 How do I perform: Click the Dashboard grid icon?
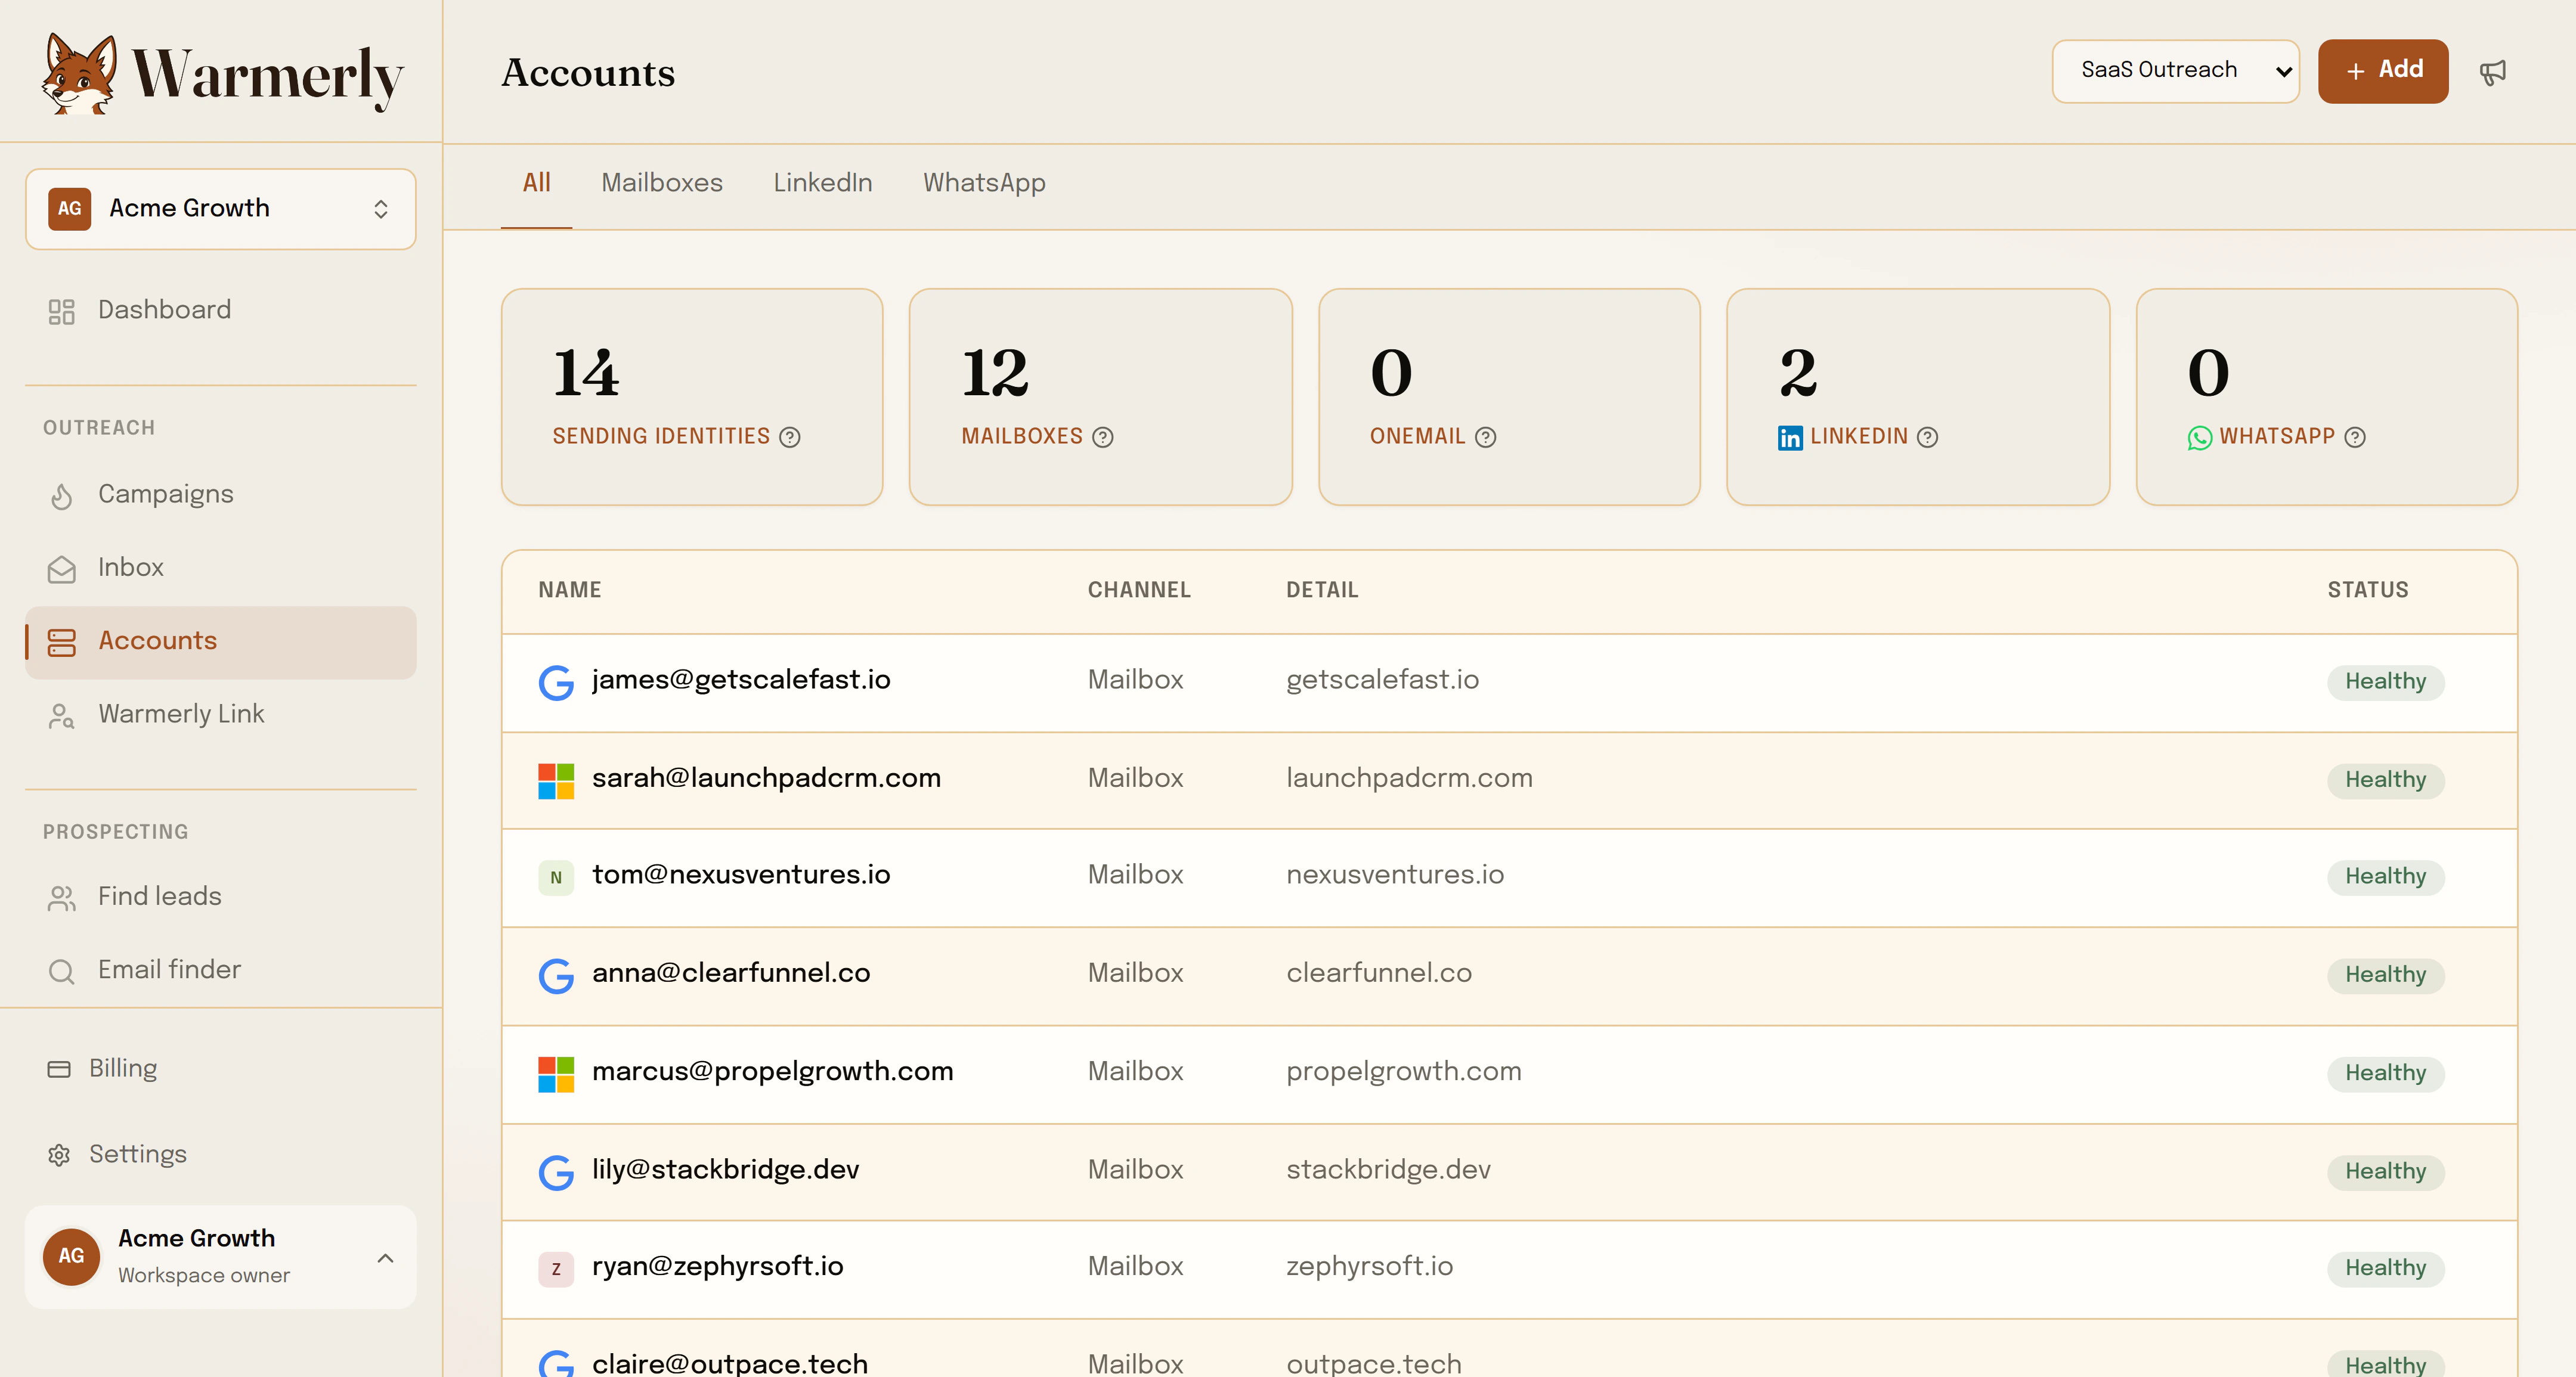(x=61, y=311)
